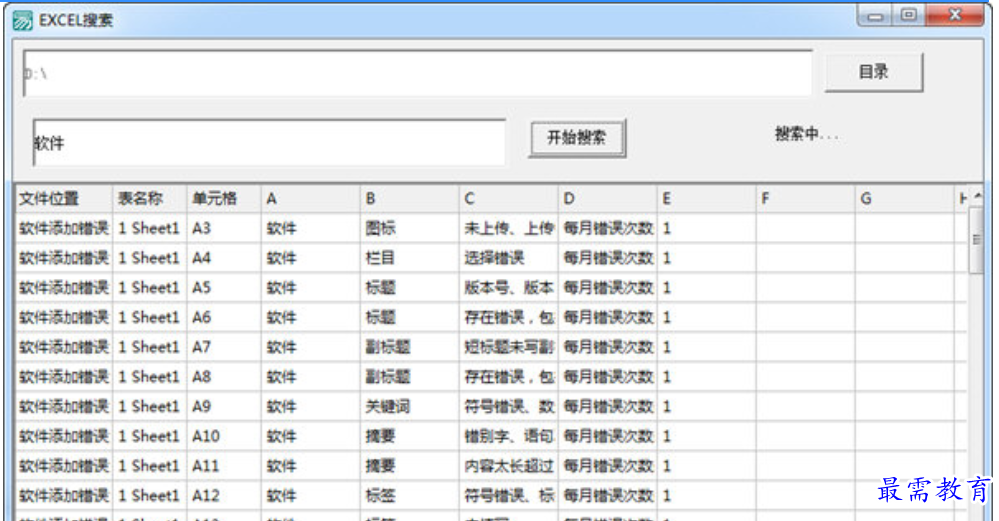Click 短标题未写副 cell in row A7
Viewport: 999px width, 521px height.
coord(508,347)
